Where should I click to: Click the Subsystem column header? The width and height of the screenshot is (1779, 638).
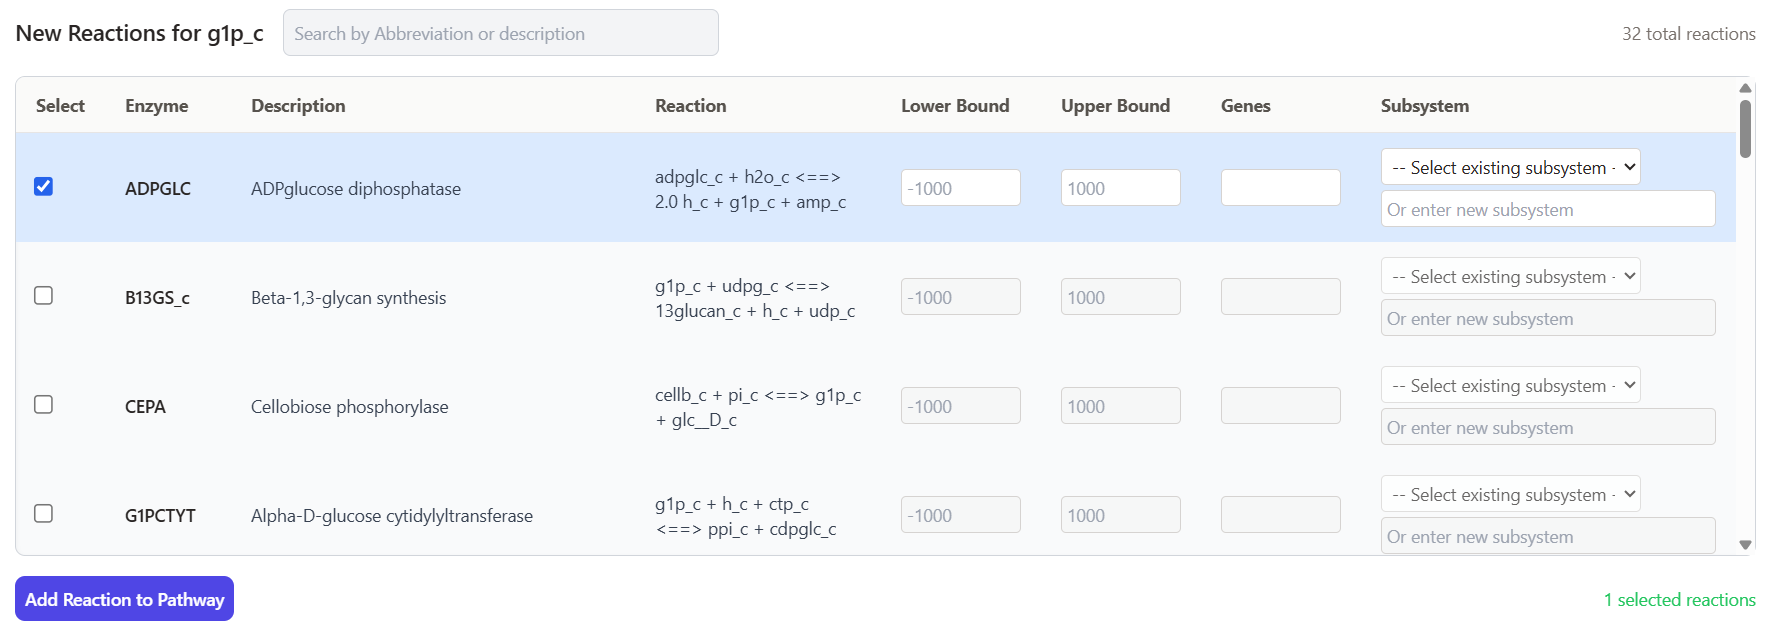point(1424,106)
